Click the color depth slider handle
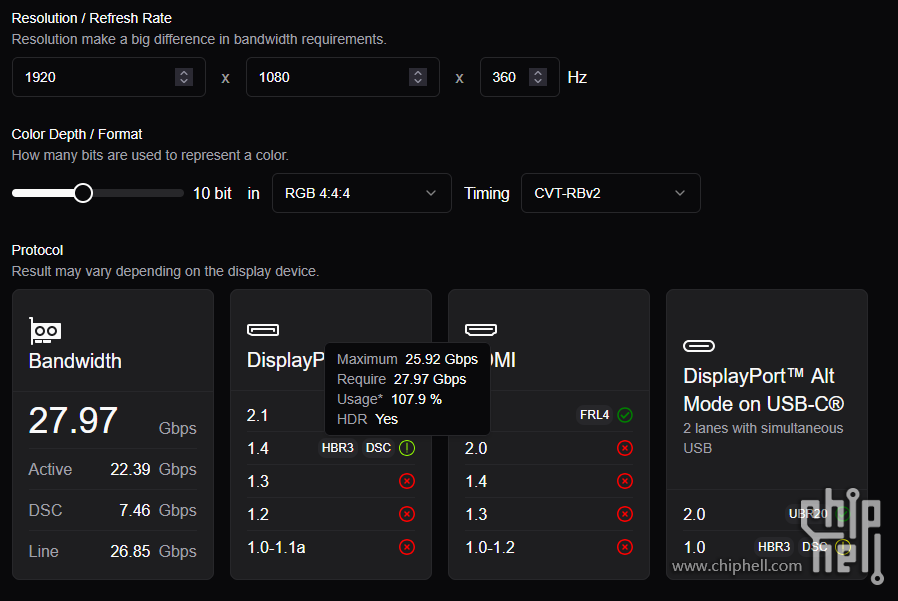 [x=83, y=193]
